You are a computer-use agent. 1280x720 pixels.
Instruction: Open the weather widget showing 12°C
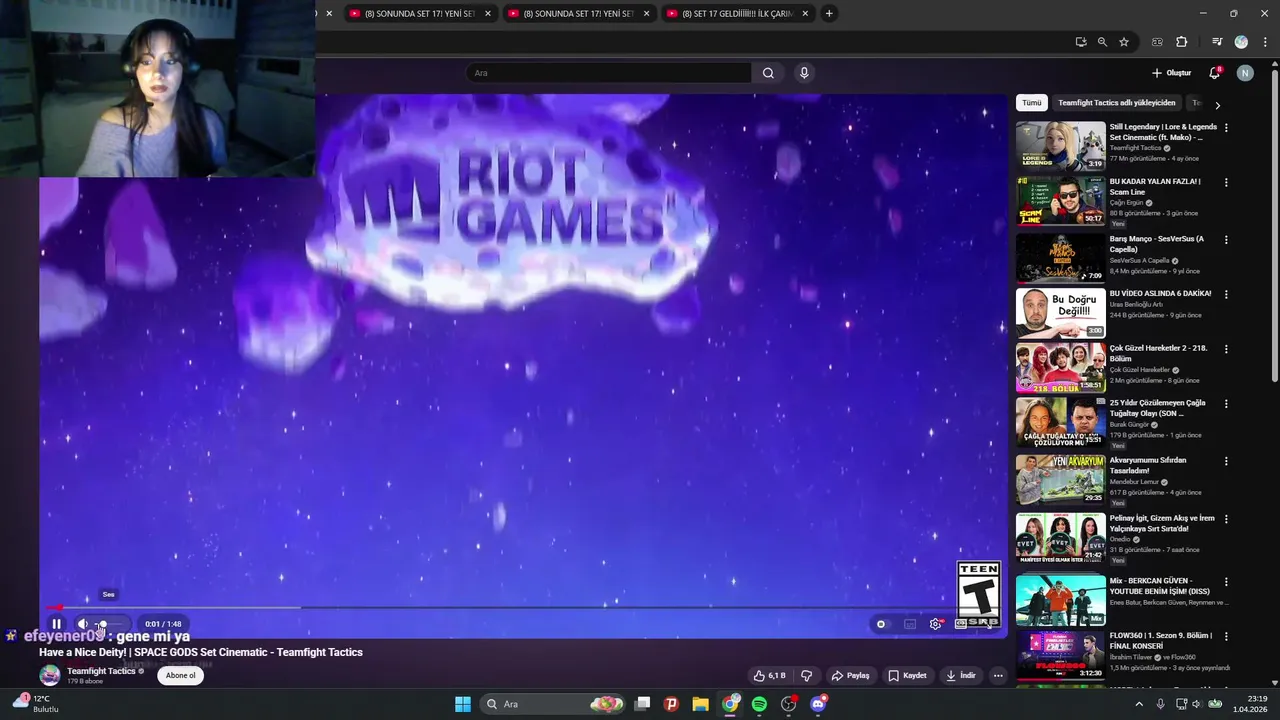click(x=36, y=704)
